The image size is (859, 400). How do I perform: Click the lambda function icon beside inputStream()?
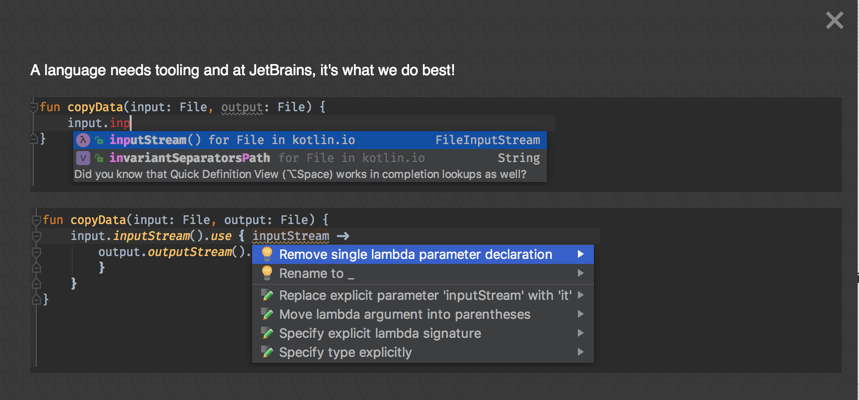83,140
